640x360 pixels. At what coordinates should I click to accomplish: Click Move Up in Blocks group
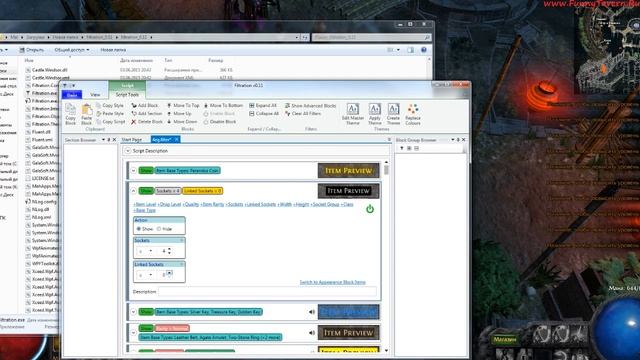(179, 113)
